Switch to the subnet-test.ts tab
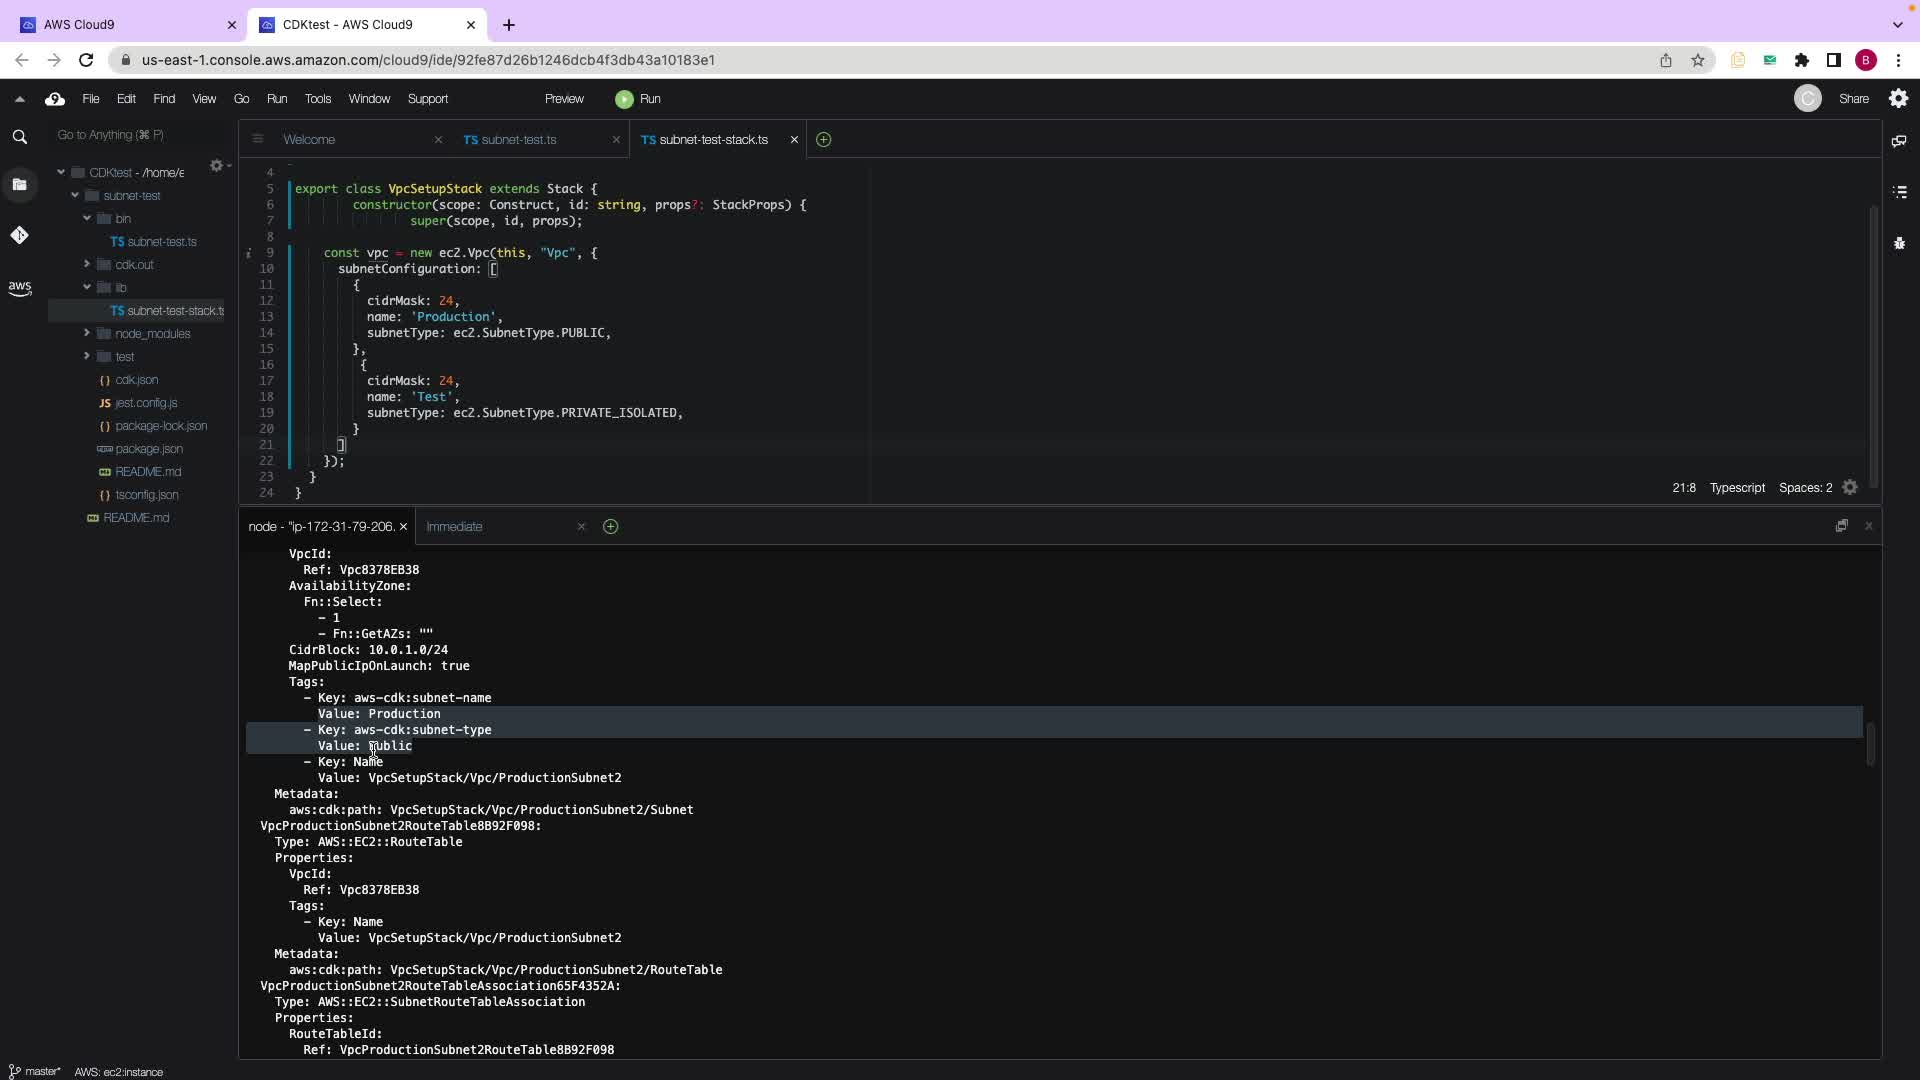 point(518,140)
